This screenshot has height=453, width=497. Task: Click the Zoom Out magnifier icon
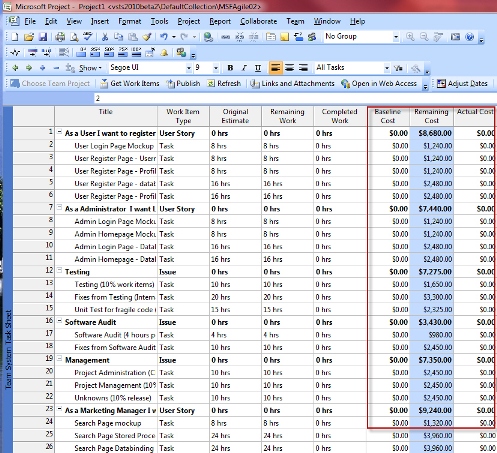tap(424, 37)
